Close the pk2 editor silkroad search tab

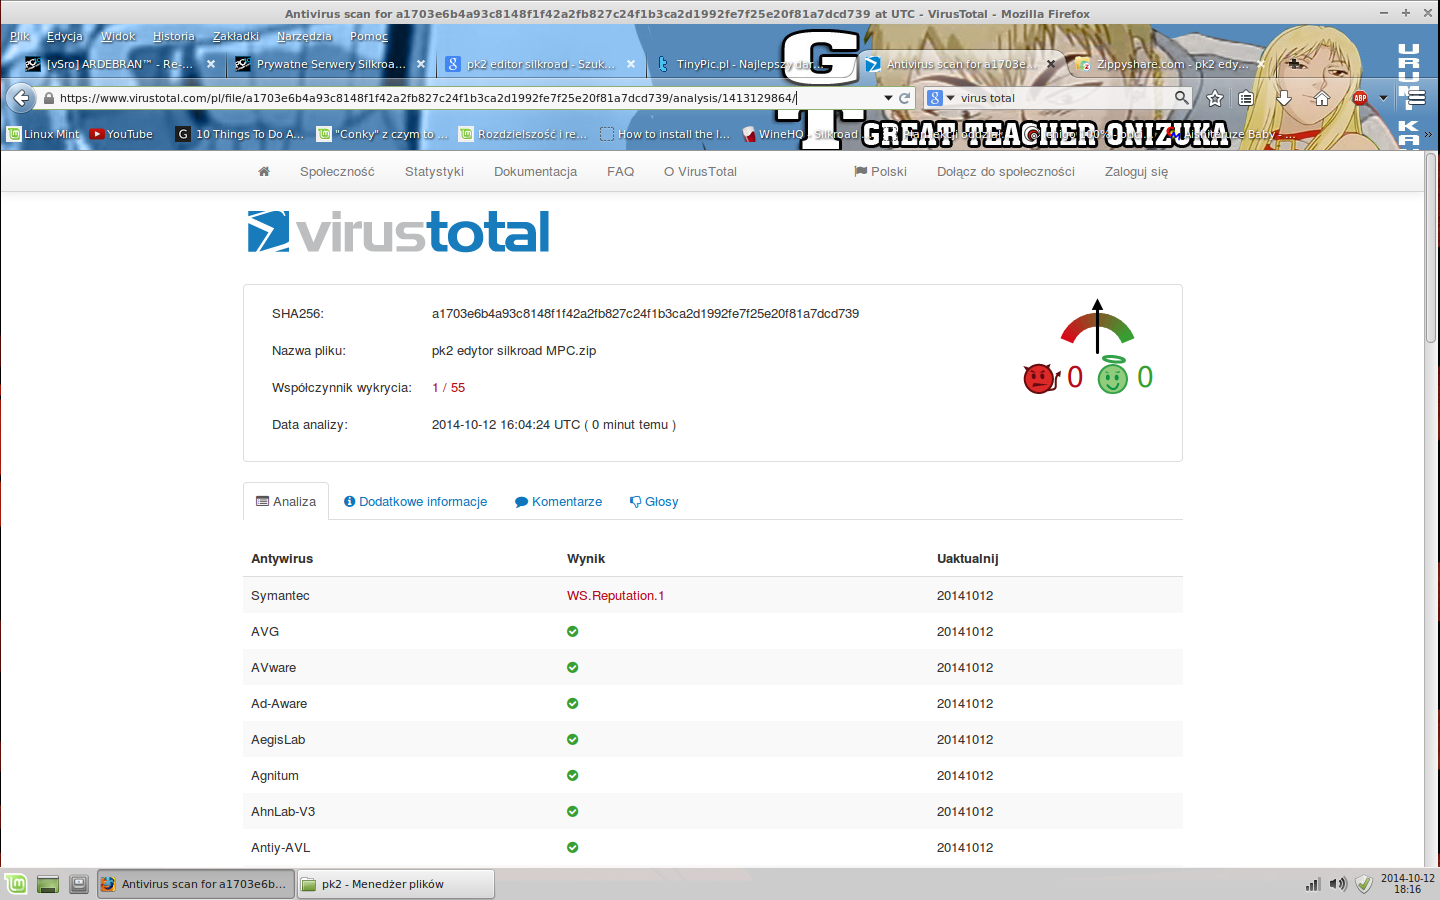631,64
